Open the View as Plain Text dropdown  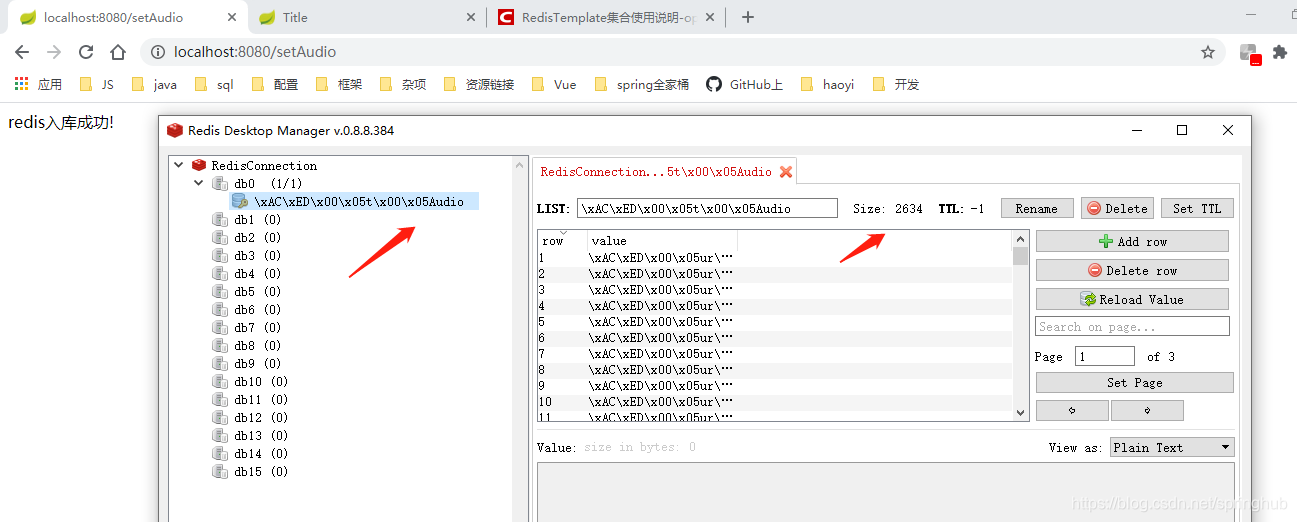coord(1172,448)
